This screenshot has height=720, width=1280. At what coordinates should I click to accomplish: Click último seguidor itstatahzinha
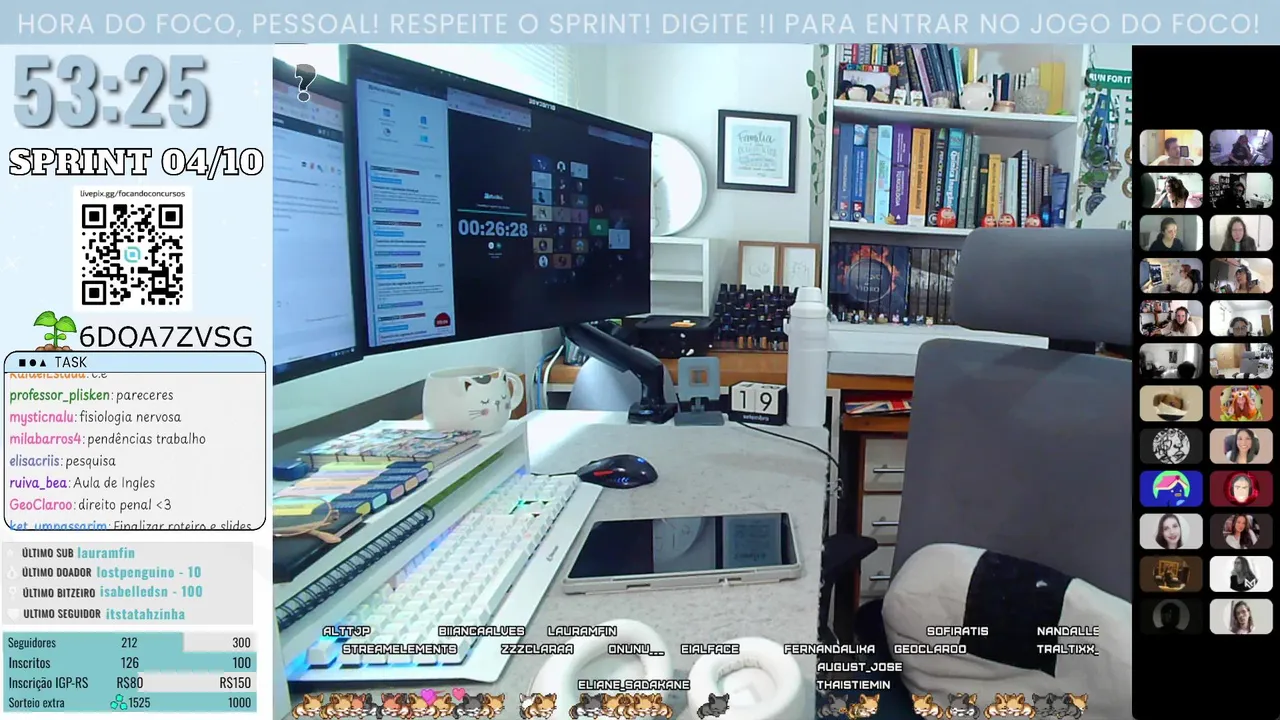(146, 614)
